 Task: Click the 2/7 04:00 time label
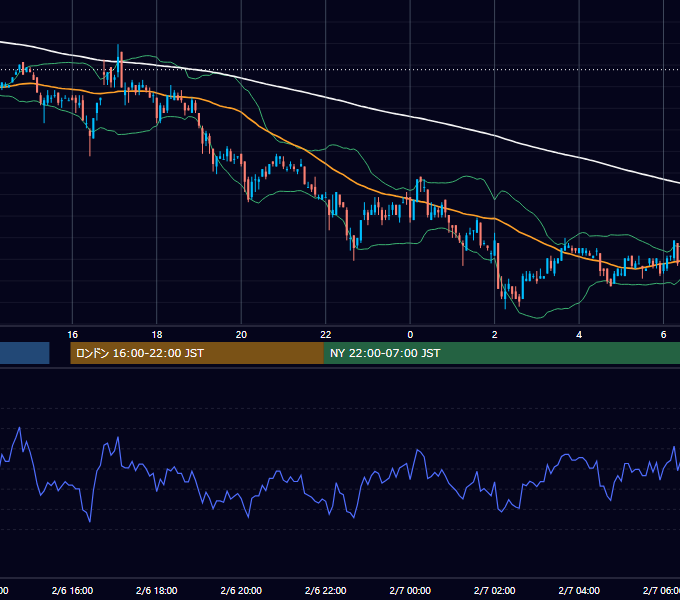click(579, 590)
